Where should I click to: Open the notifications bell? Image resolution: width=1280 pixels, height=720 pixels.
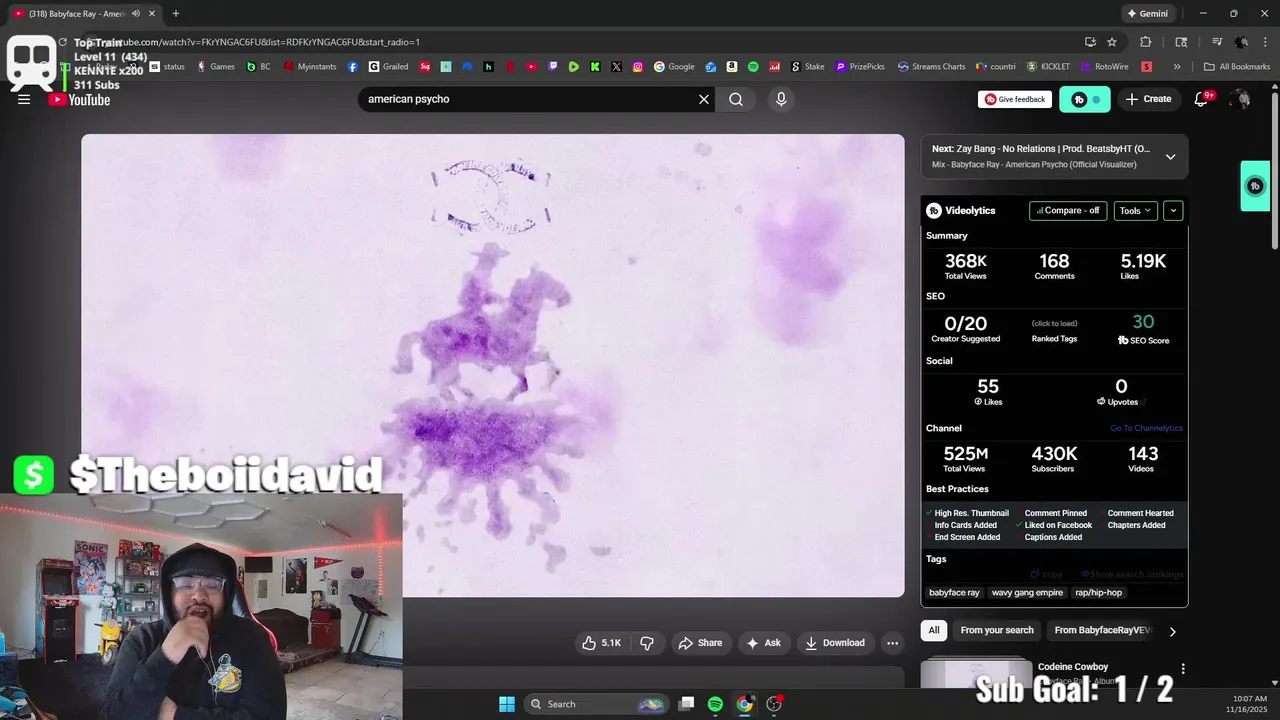coord(1202,99)
